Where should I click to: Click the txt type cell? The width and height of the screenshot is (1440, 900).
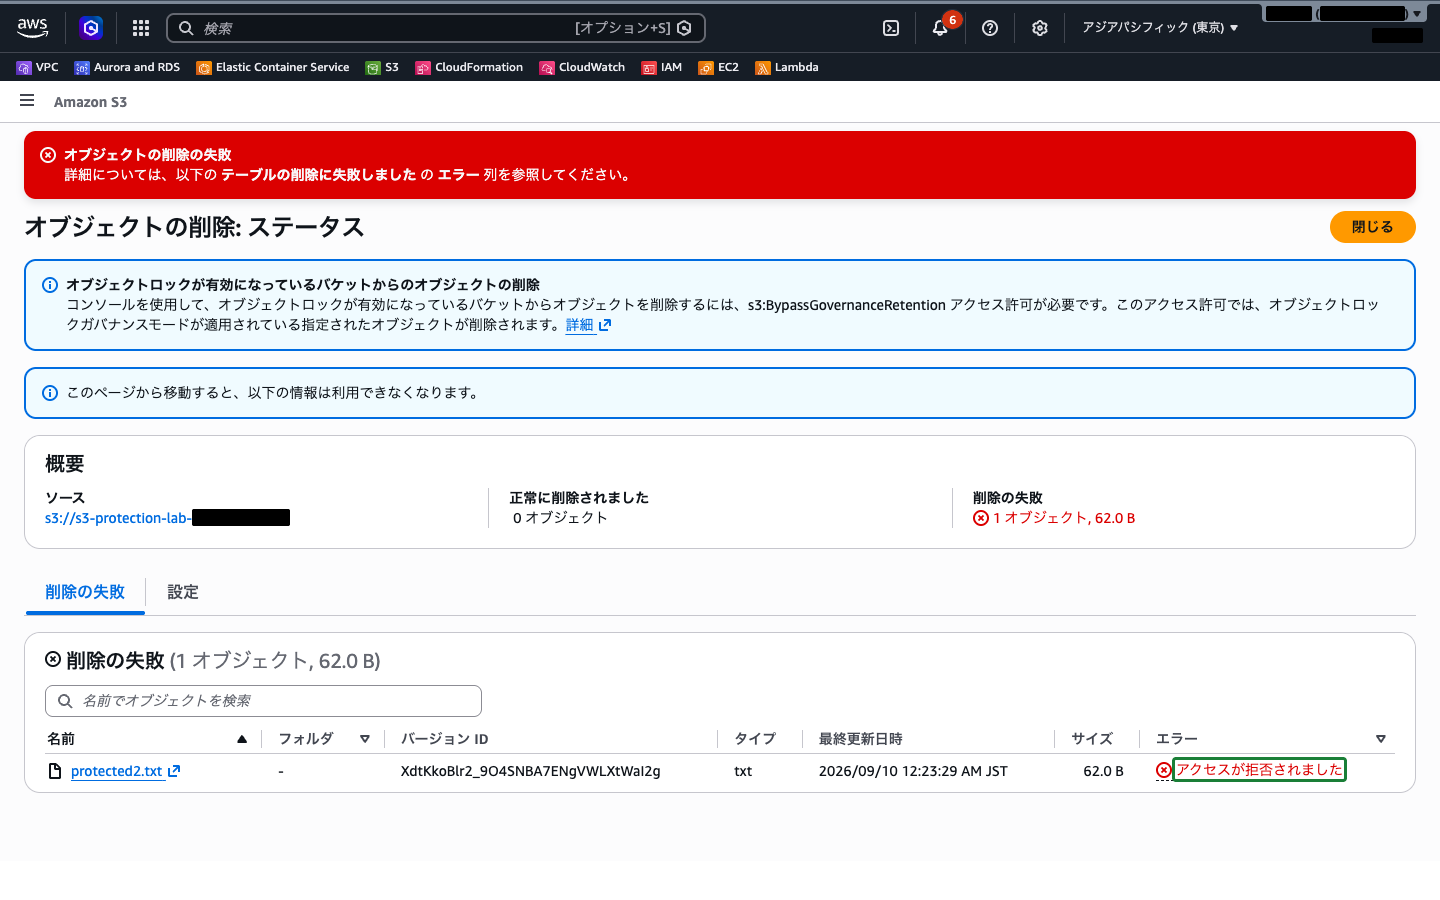pos(743,771)
